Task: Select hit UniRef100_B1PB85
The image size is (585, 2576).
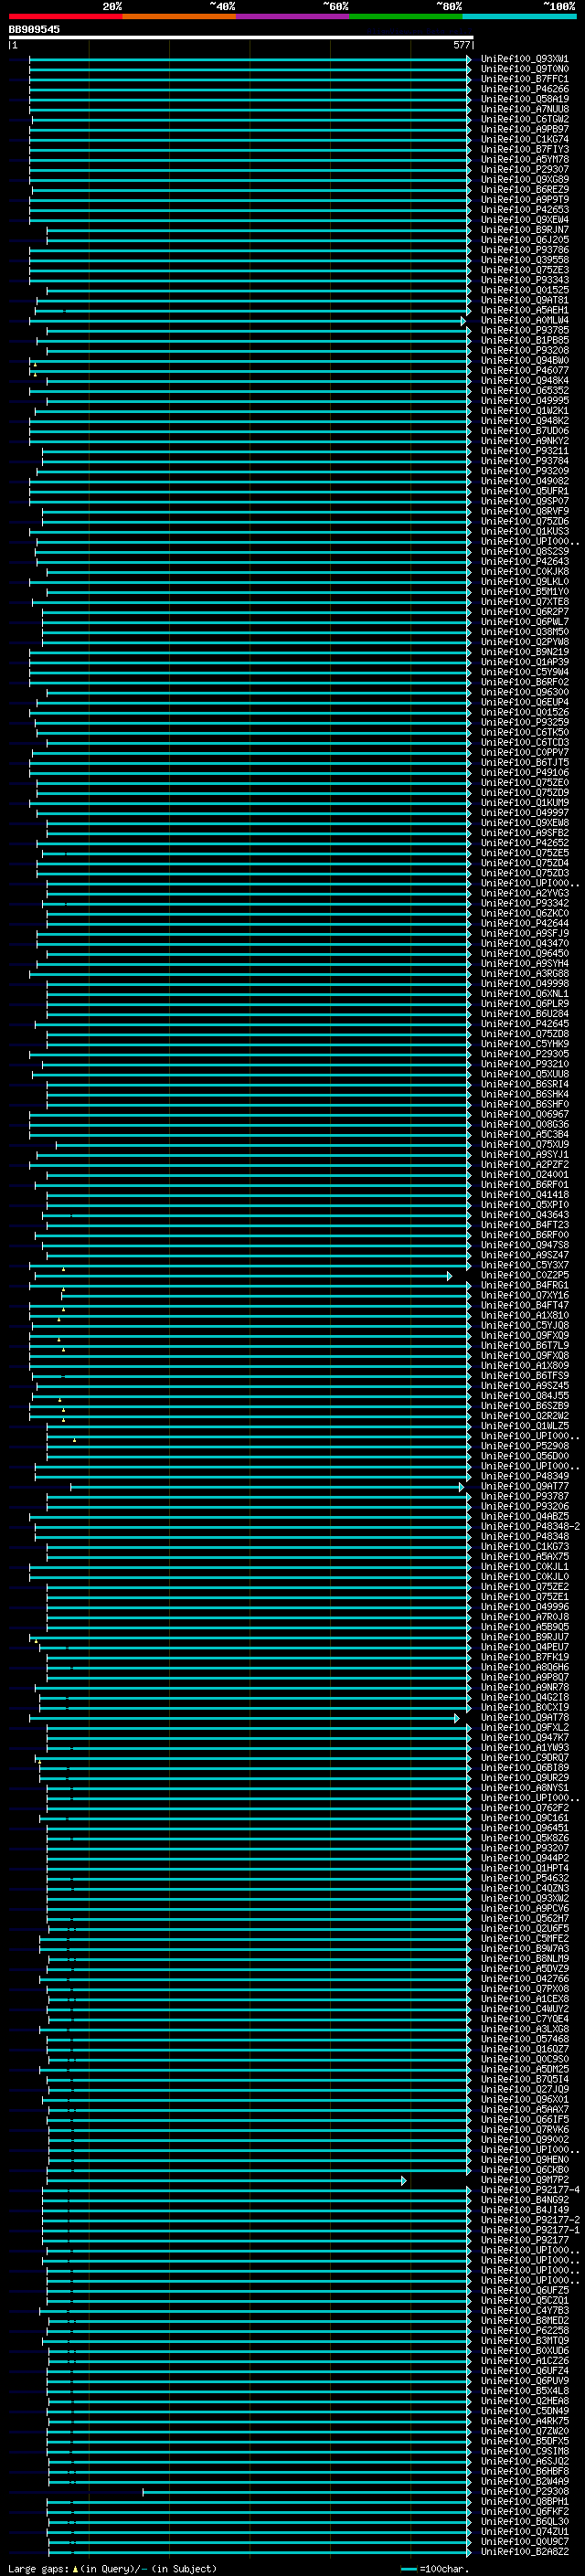Action: click(525, 340)
